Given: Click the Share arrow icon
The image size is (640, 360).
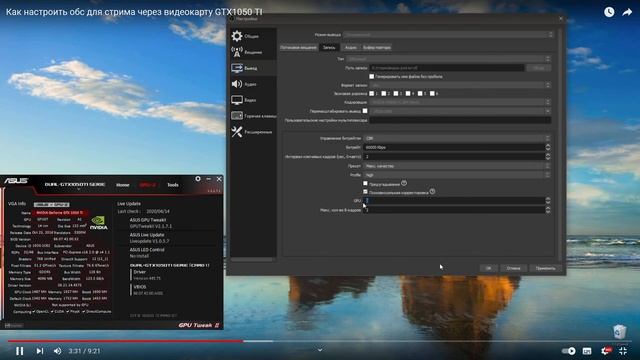Looking at the screenshot, I should click(627, 12).
